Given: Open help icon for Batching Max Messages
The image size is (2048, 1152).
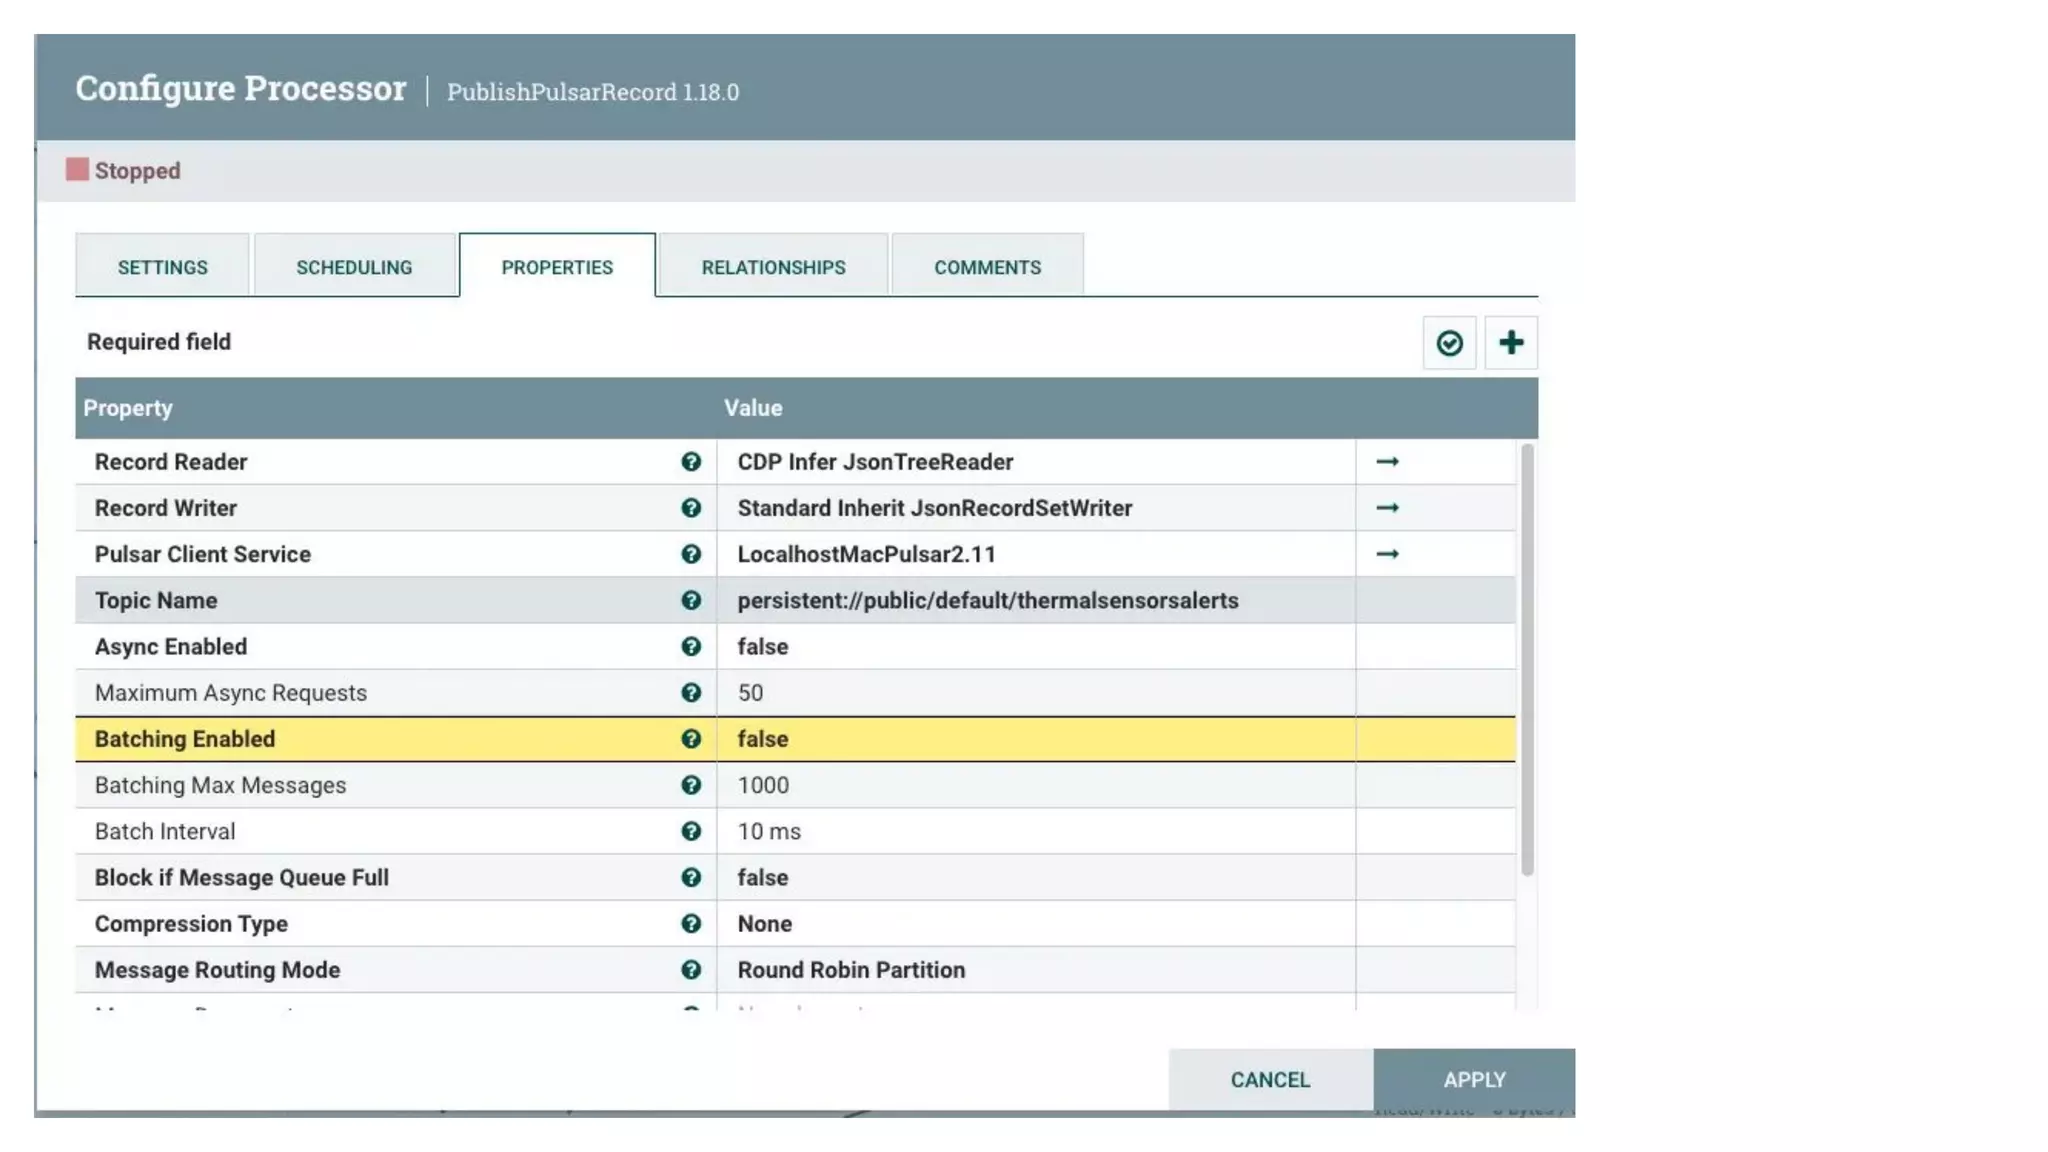Looking at the screenshot, I should pyautogui.click(x=691, y=785).
